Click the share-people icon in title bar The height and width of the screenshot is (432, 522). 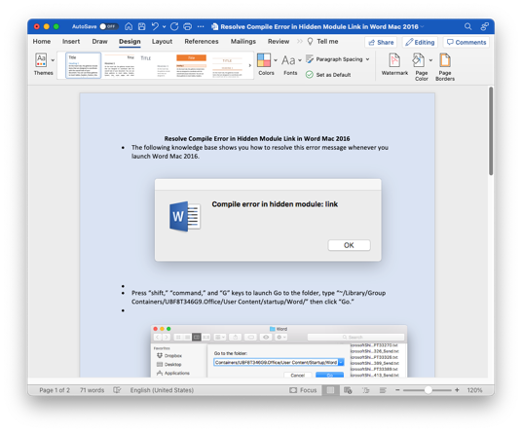(484, 26)
